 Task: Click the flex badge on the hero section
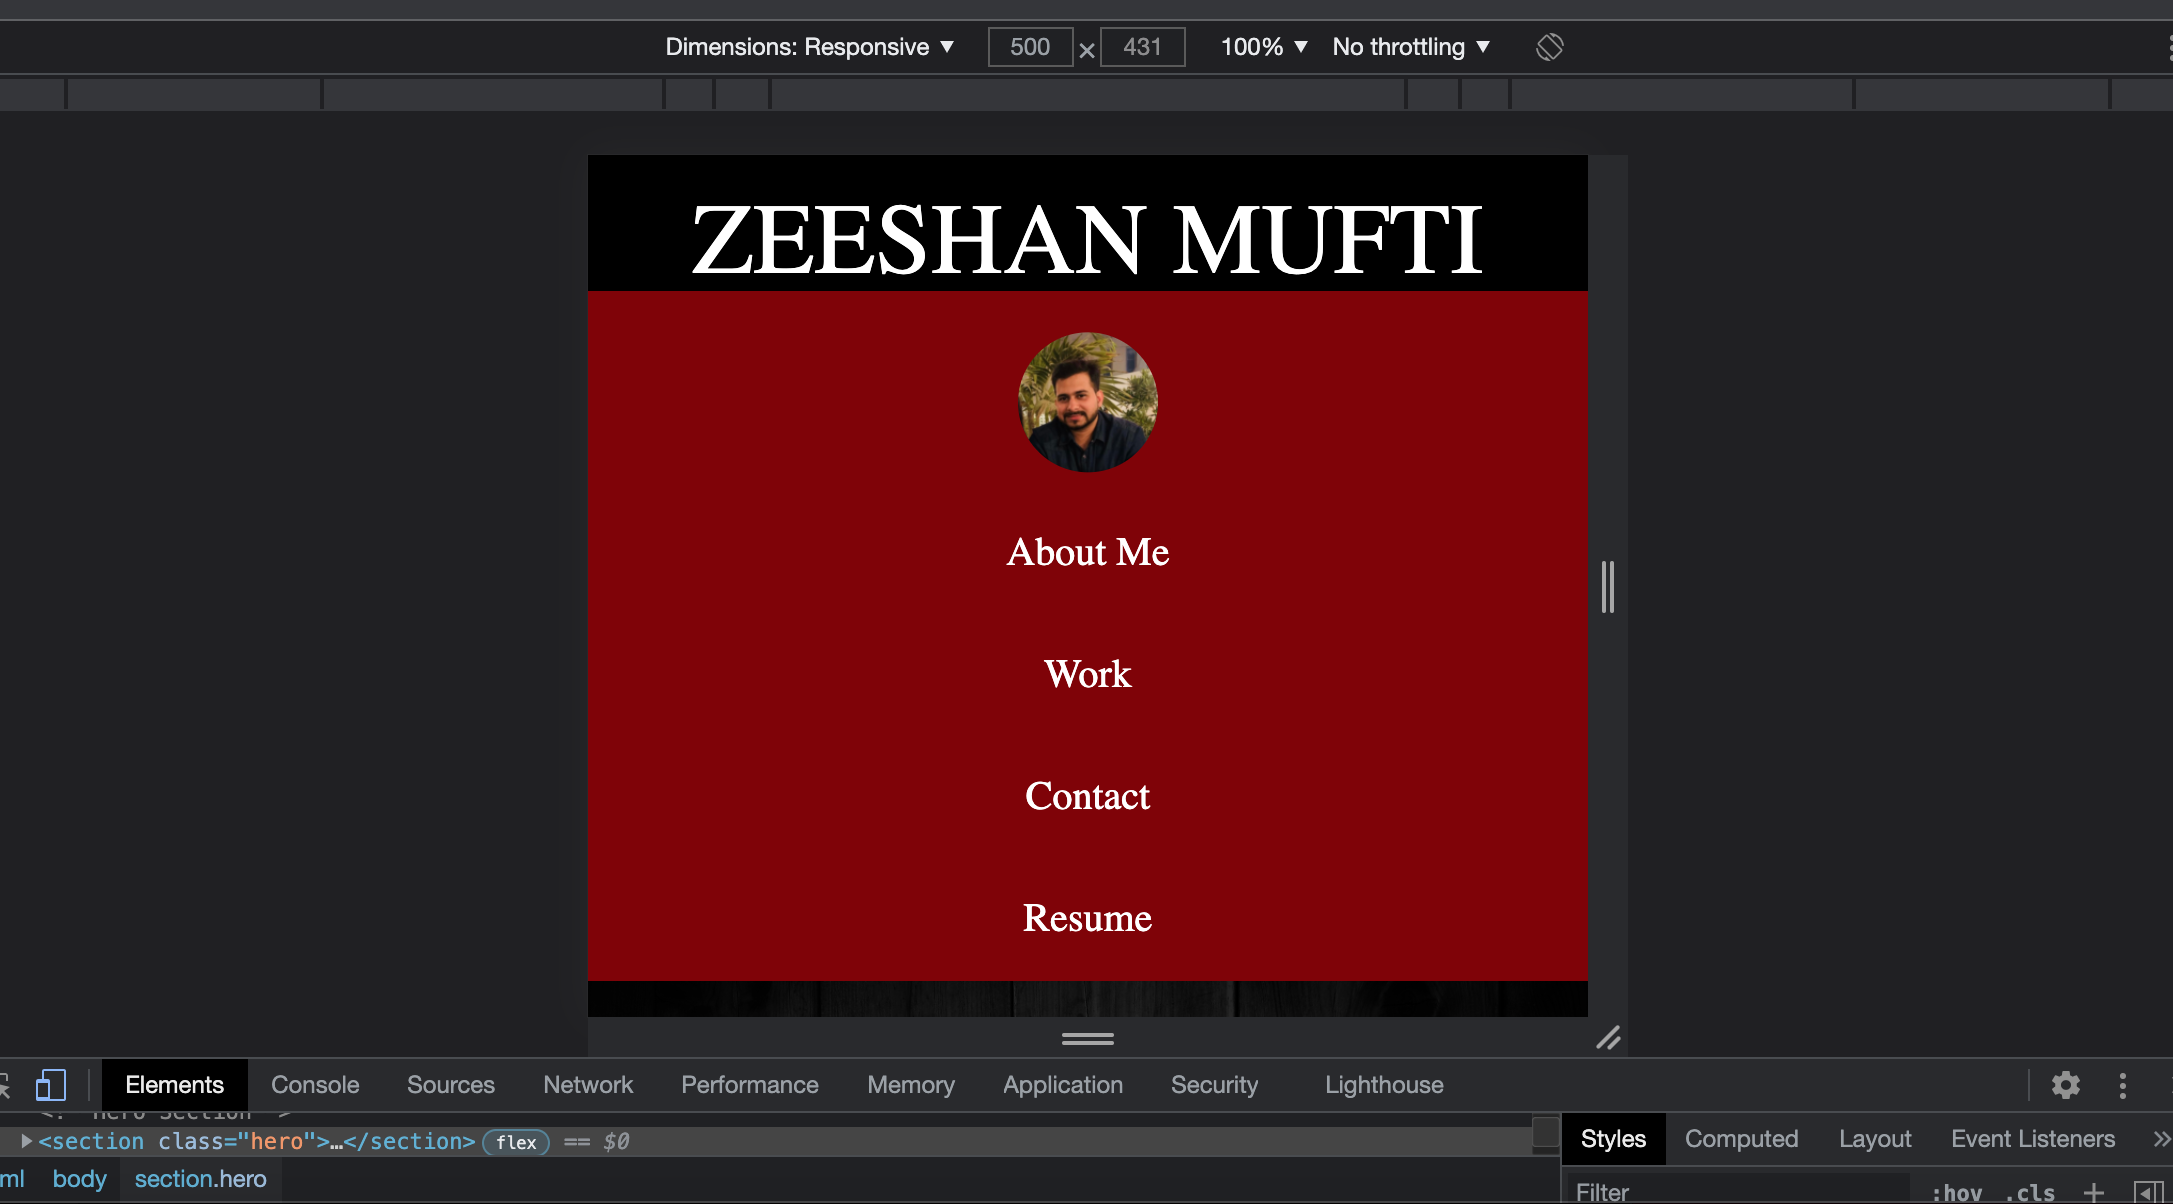coord(516,1142)
